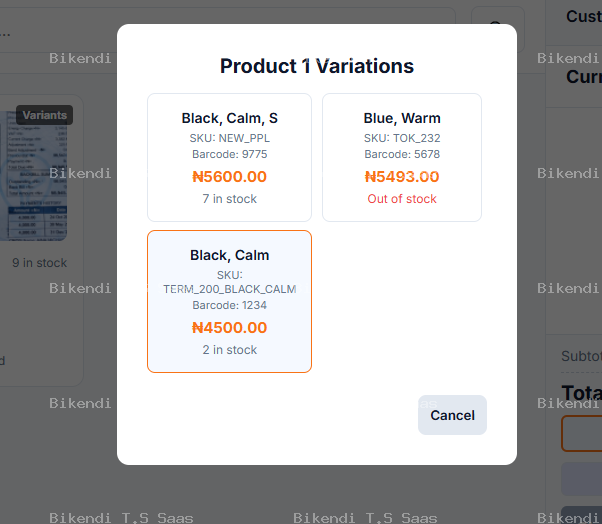The width and height of the screenshot is (602, 524).
Task: Click the TERM_200_BLACK_CALM SKU text
Action: coord(229,289)
